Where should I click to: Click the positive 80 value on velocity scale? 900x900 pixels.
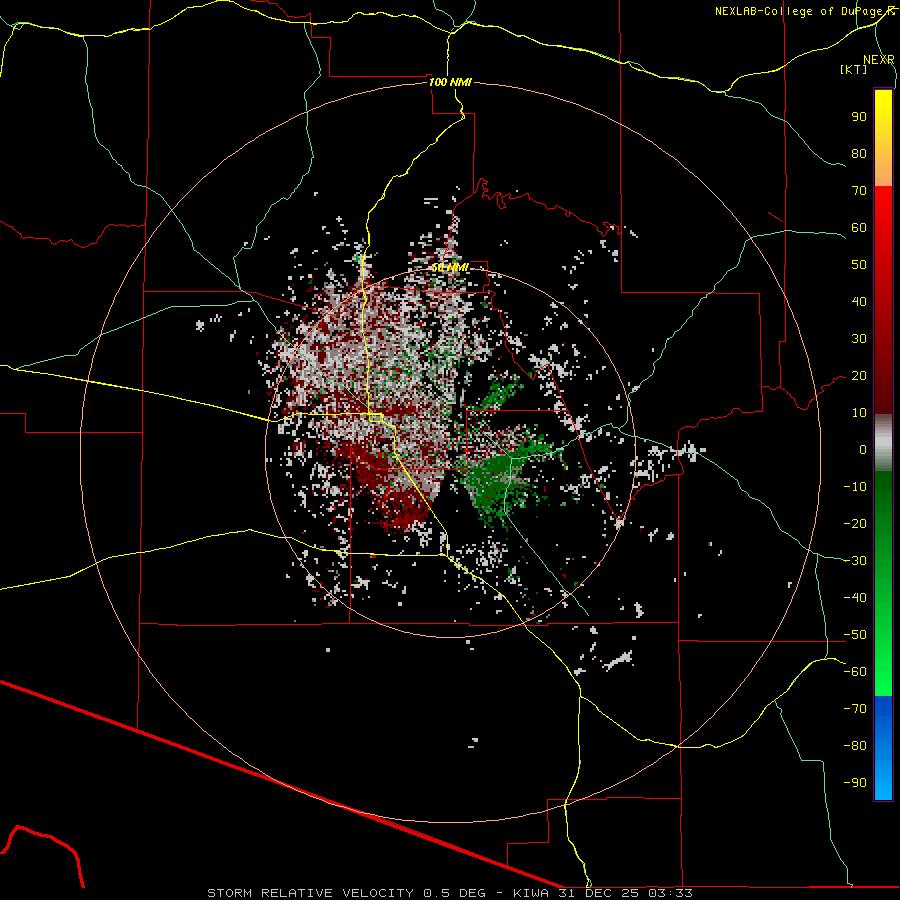(859, 153)
